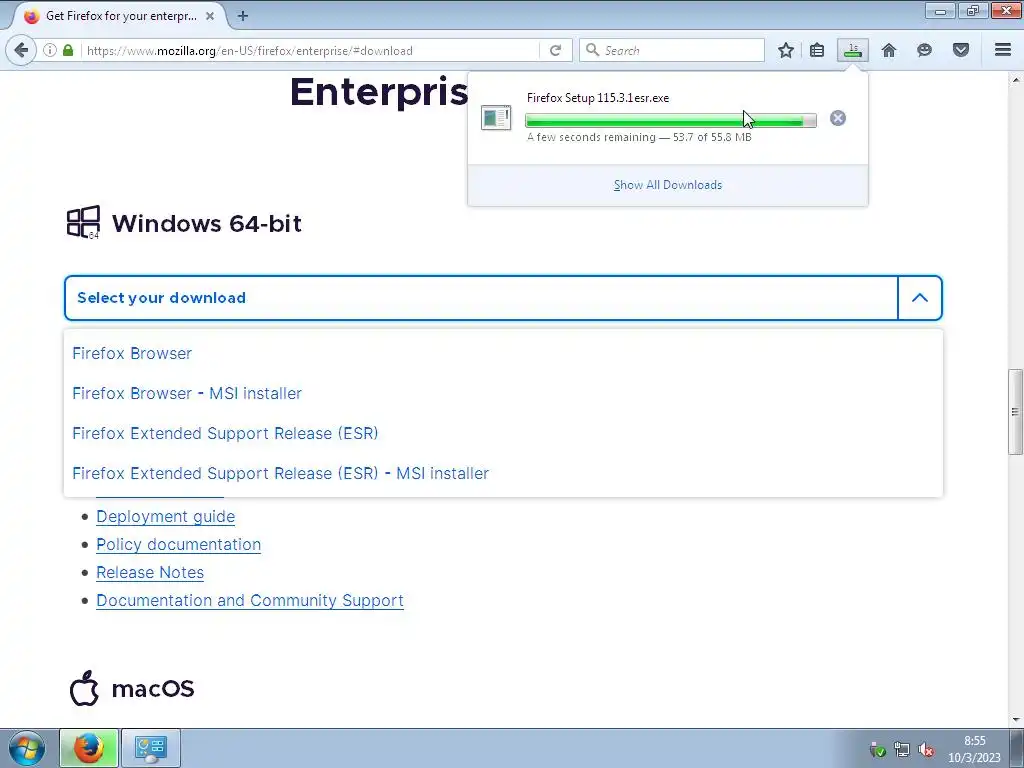
Task: Click the chevron arrow on download dropdown
Action: coord(920,298)
